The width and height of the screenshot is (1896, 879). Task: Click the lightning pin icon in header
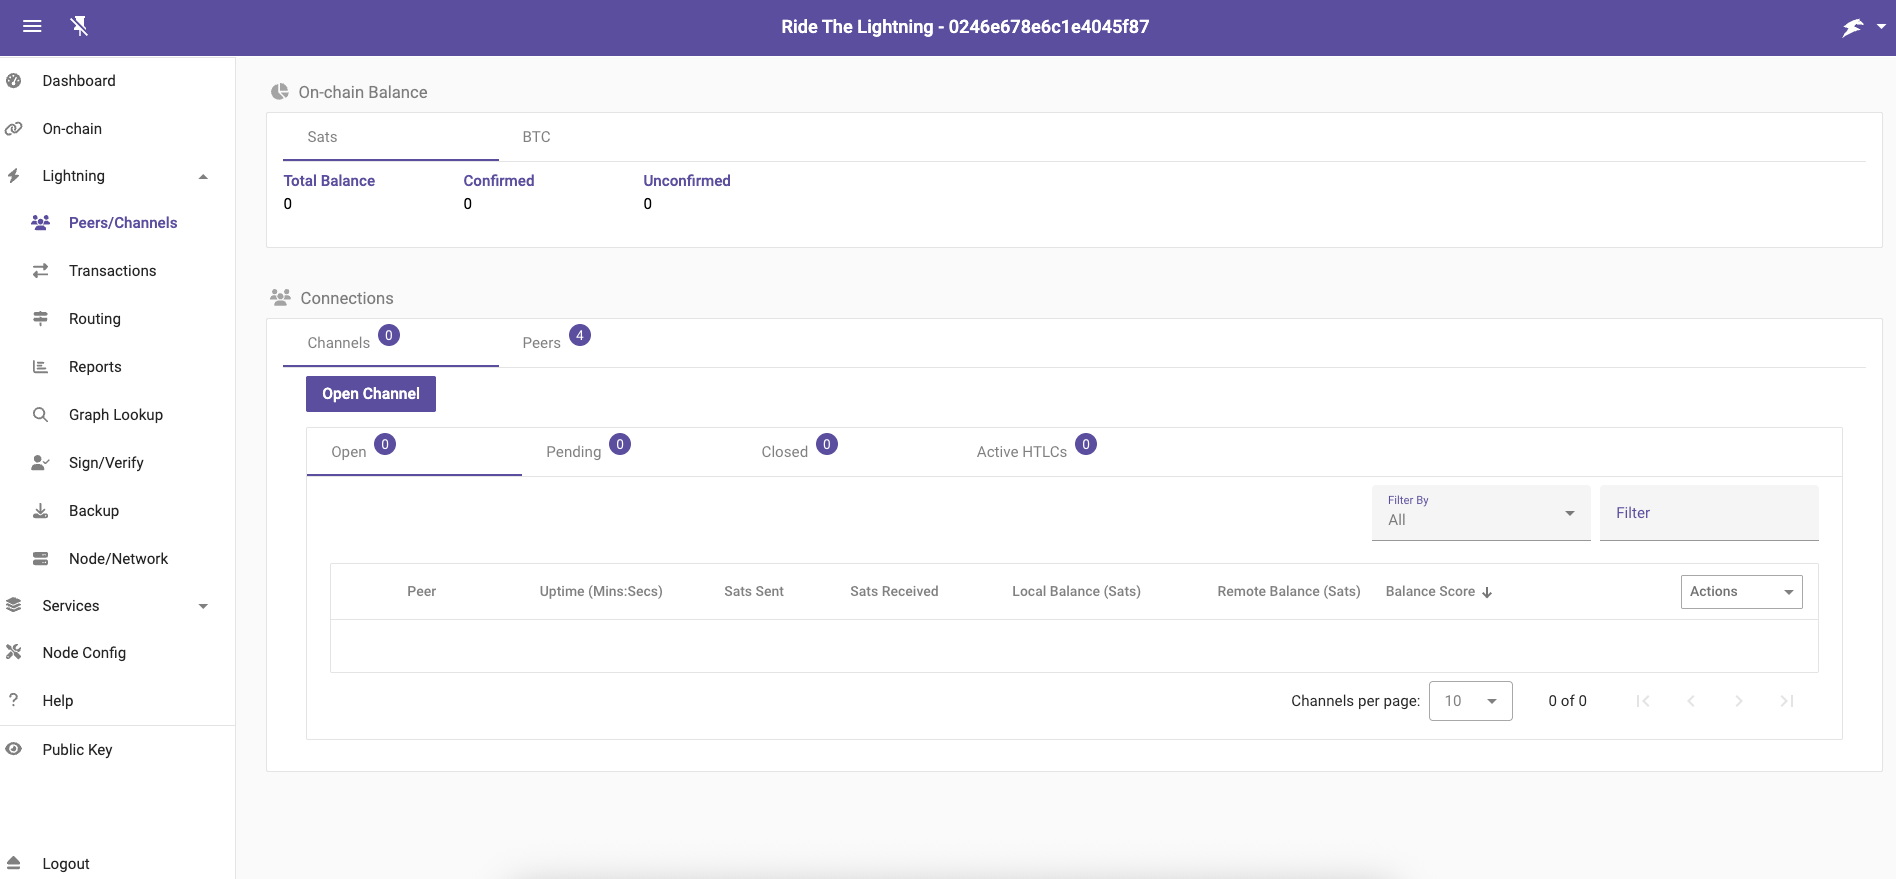pos(80,26)
